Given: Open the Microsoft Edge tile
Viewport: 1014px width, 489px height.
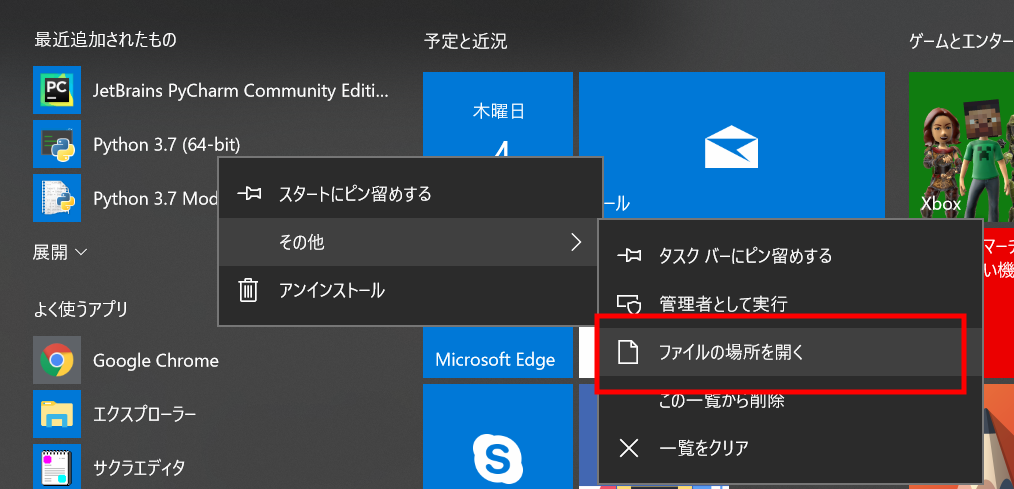Looking at the screenshot, I should click(x=498, y=353).
